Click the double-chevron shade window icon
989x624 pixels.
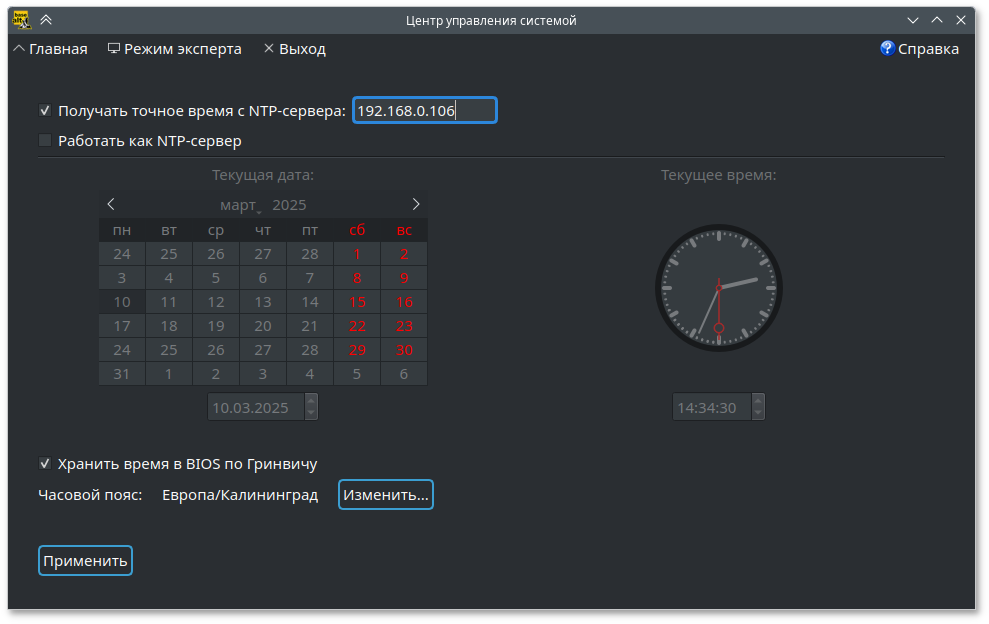tap(46, 19)
